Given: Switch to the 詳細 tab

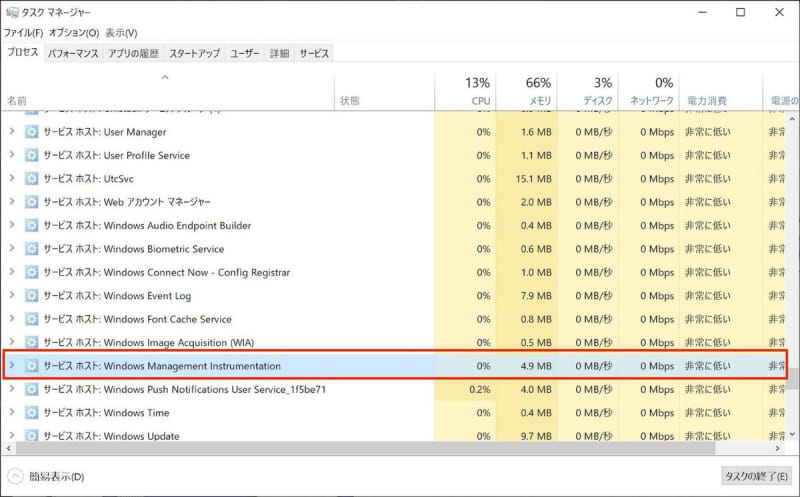Looking at the screenshot, I should 280,53.
